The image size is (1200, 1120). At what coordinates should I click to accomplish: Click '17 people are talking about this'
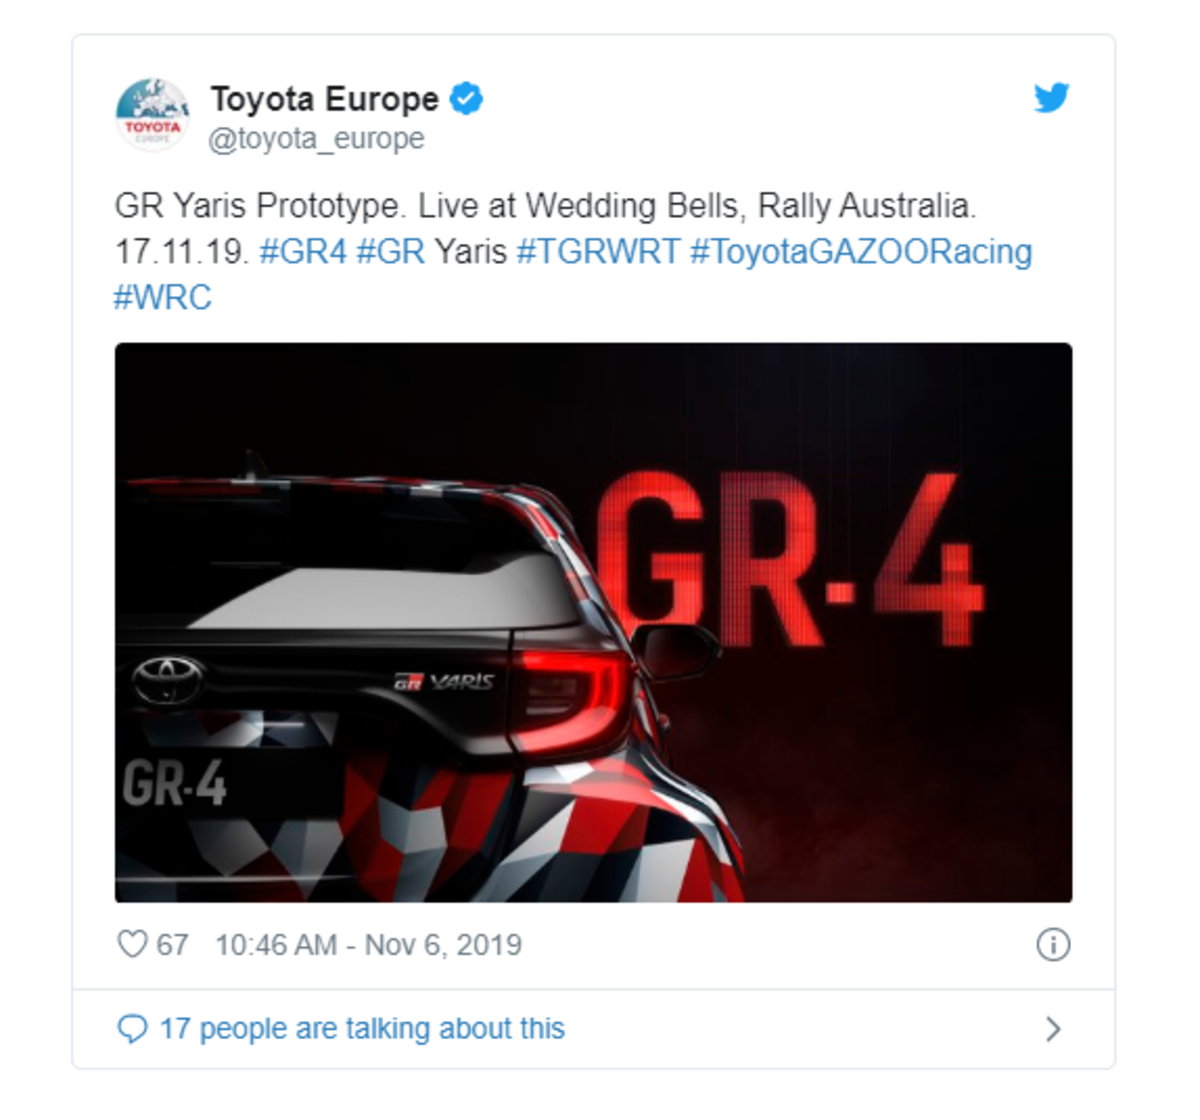point(362,1029)
